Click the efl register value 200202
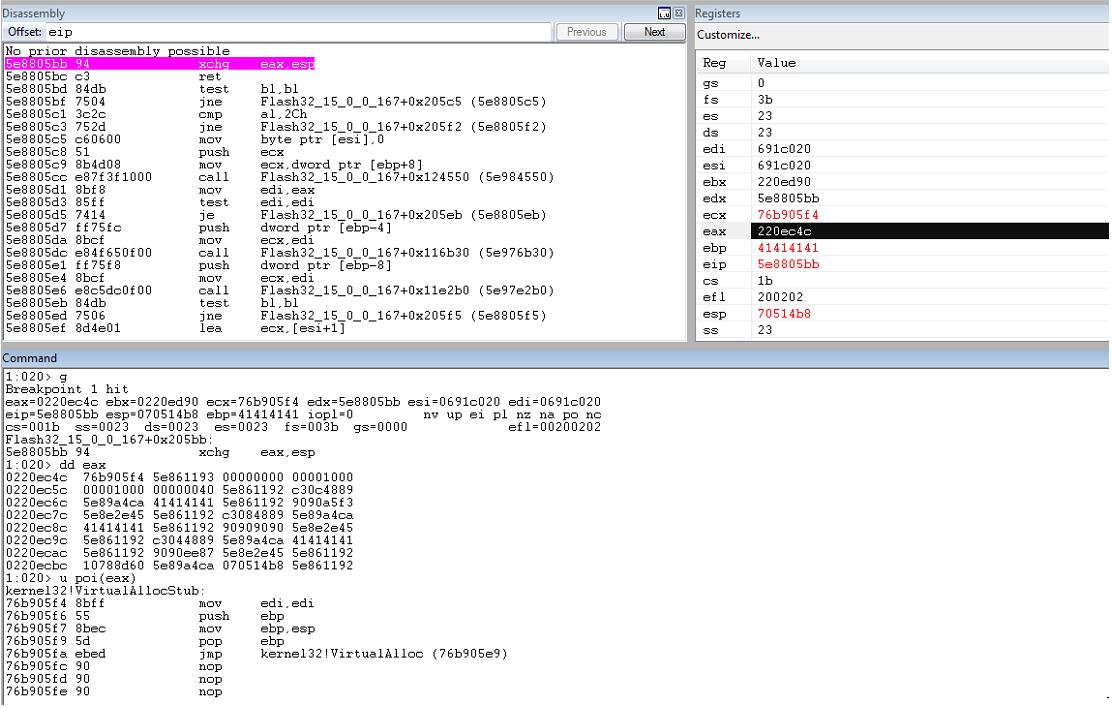 [780, 297]
